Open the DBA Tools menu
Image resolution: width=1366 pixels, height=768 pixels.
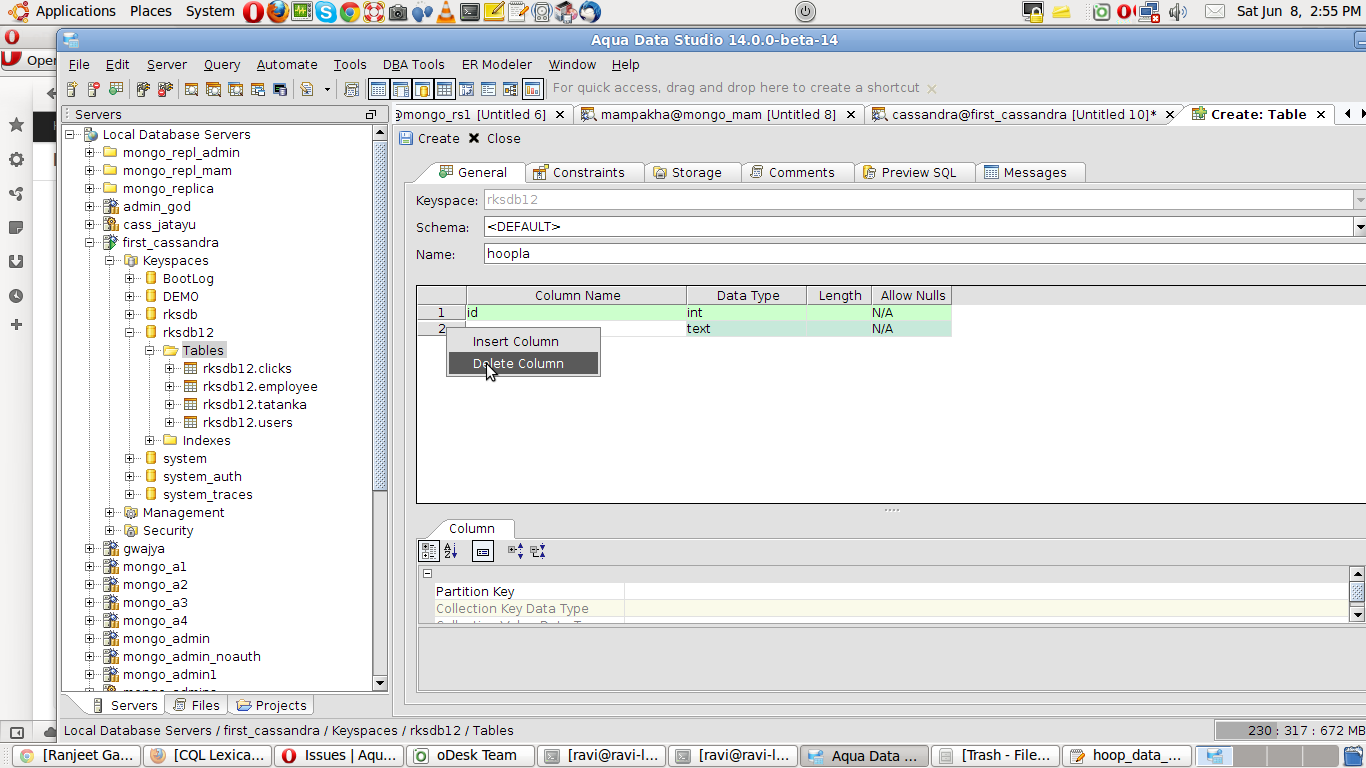tap(414, 64)
